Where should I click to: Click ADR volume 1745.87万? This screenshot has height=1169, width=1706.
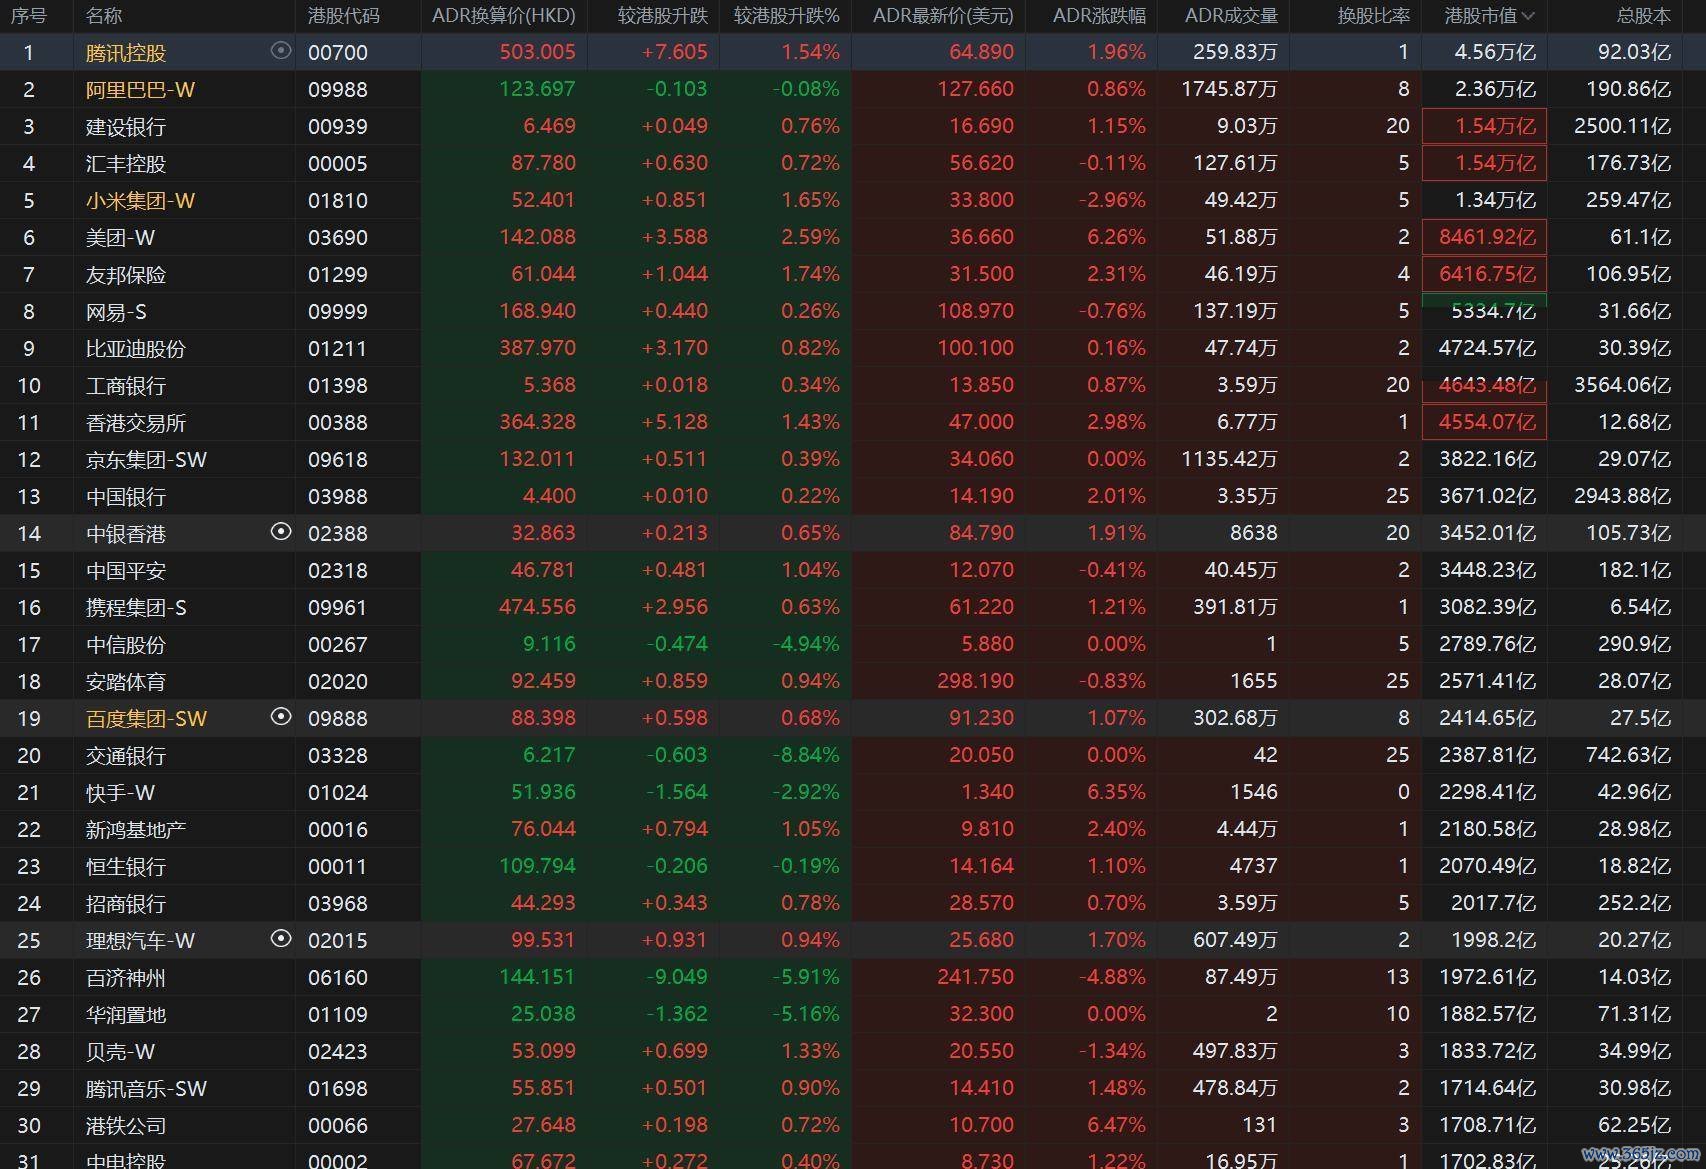tap(1229, 89)
